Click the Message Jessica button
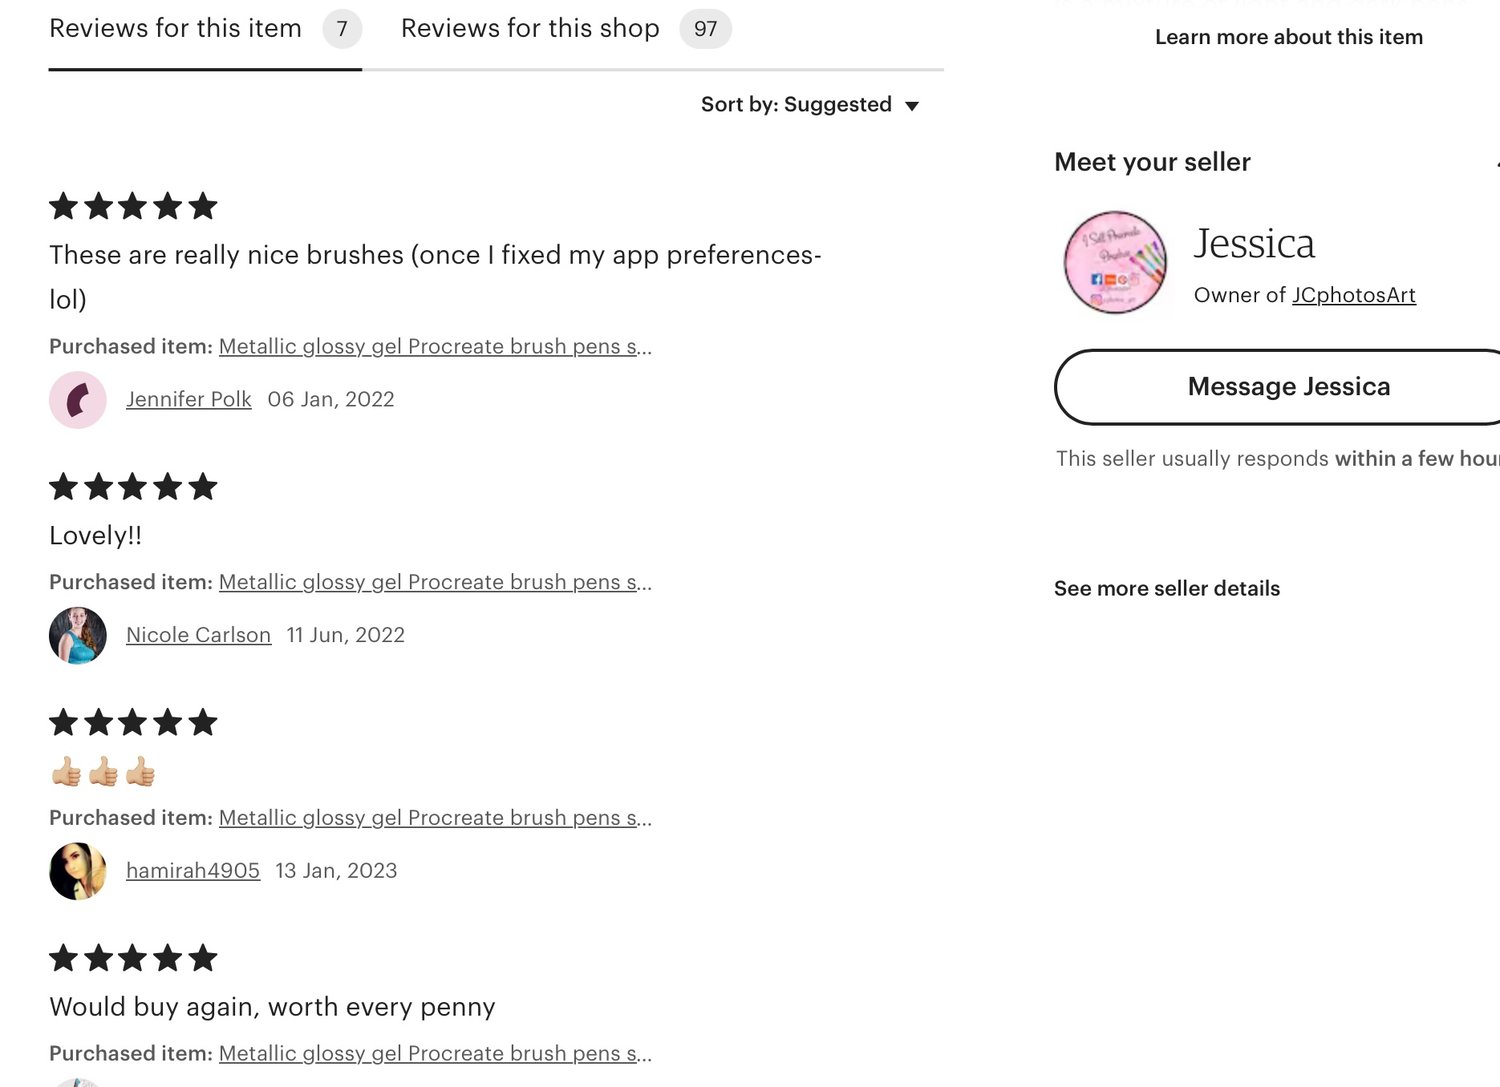Screen dimensions: 1500x1087 [x=1288, y=387]
